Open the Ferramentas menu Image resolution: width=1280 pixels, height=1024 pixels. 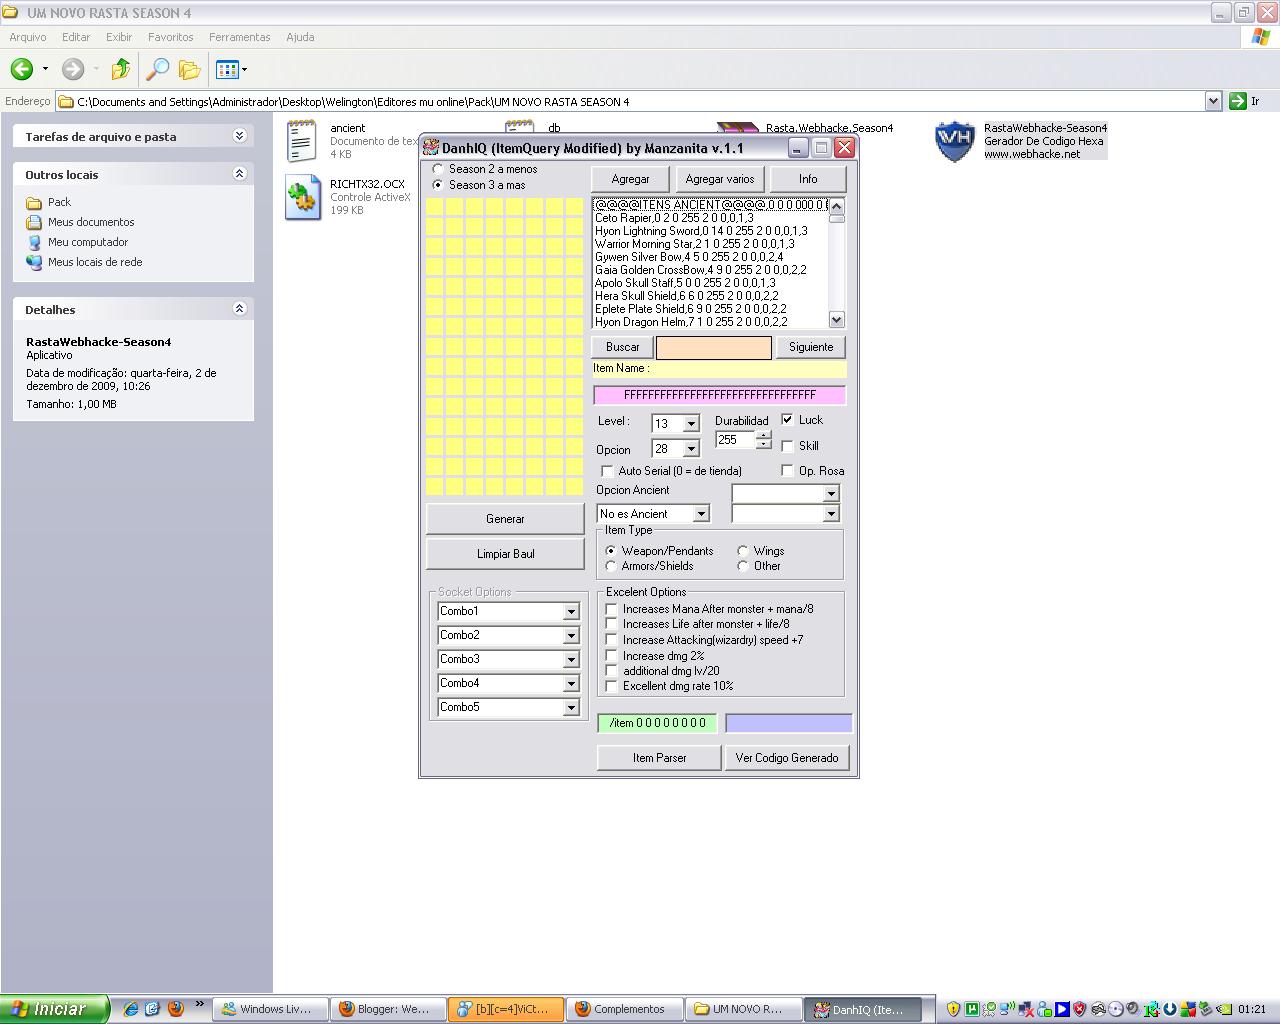(x=240, y=37)
